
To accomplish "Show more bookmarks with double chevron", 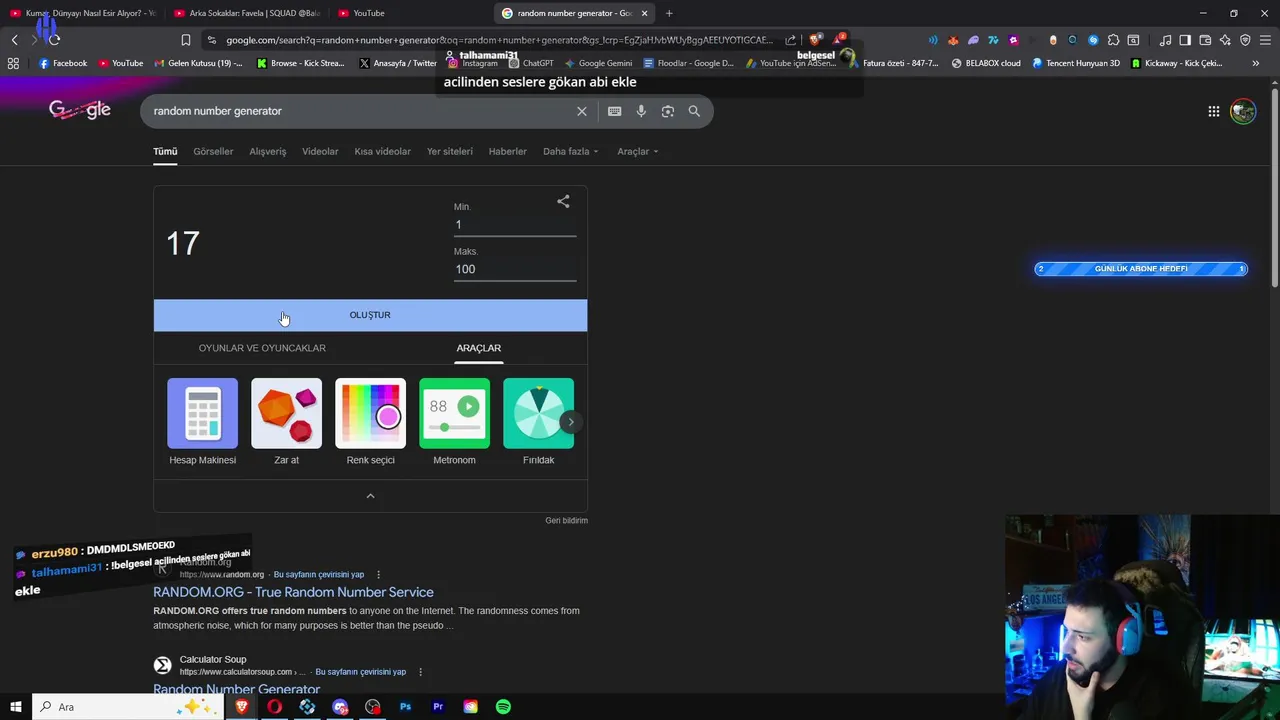I will pos(1255,63).
